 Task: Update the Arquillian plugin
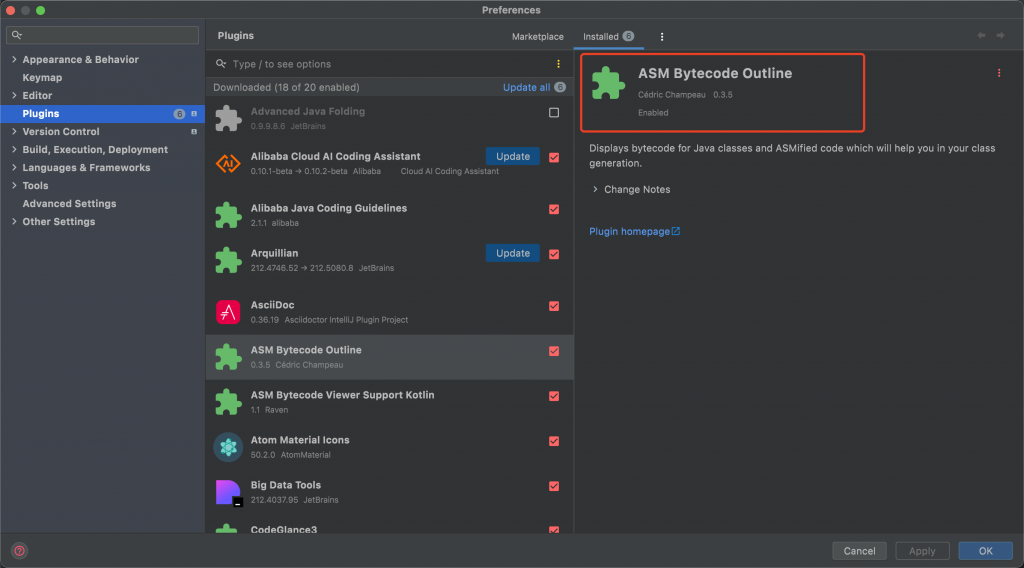pyautogui.click(x=512, y=253)
